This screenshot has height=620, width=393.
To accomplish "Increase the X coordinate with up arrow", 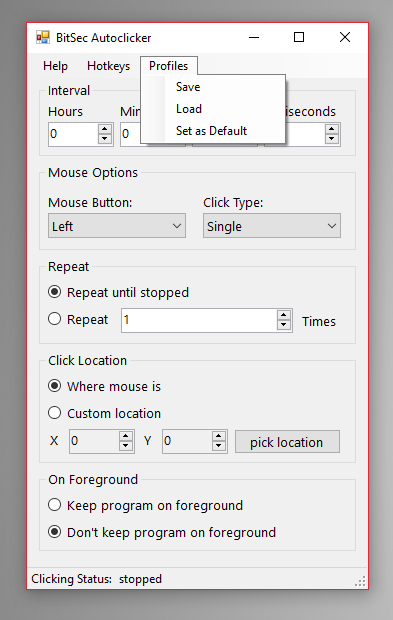I will [126, 436].
